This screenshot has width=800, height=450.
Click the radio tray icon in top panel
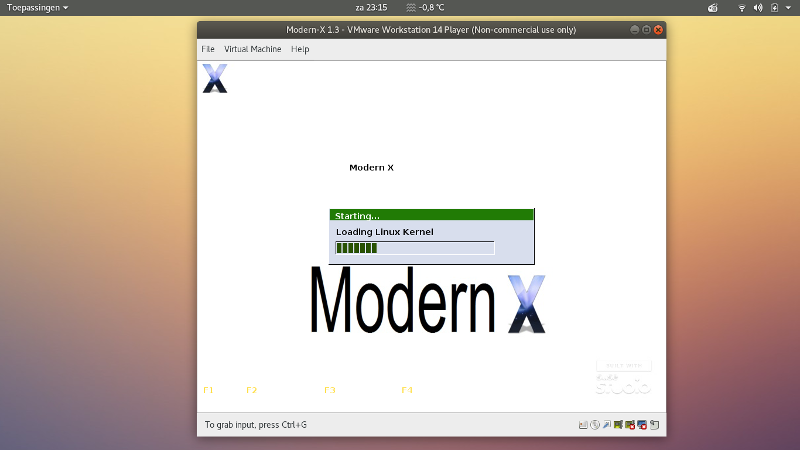coord(713,8)
